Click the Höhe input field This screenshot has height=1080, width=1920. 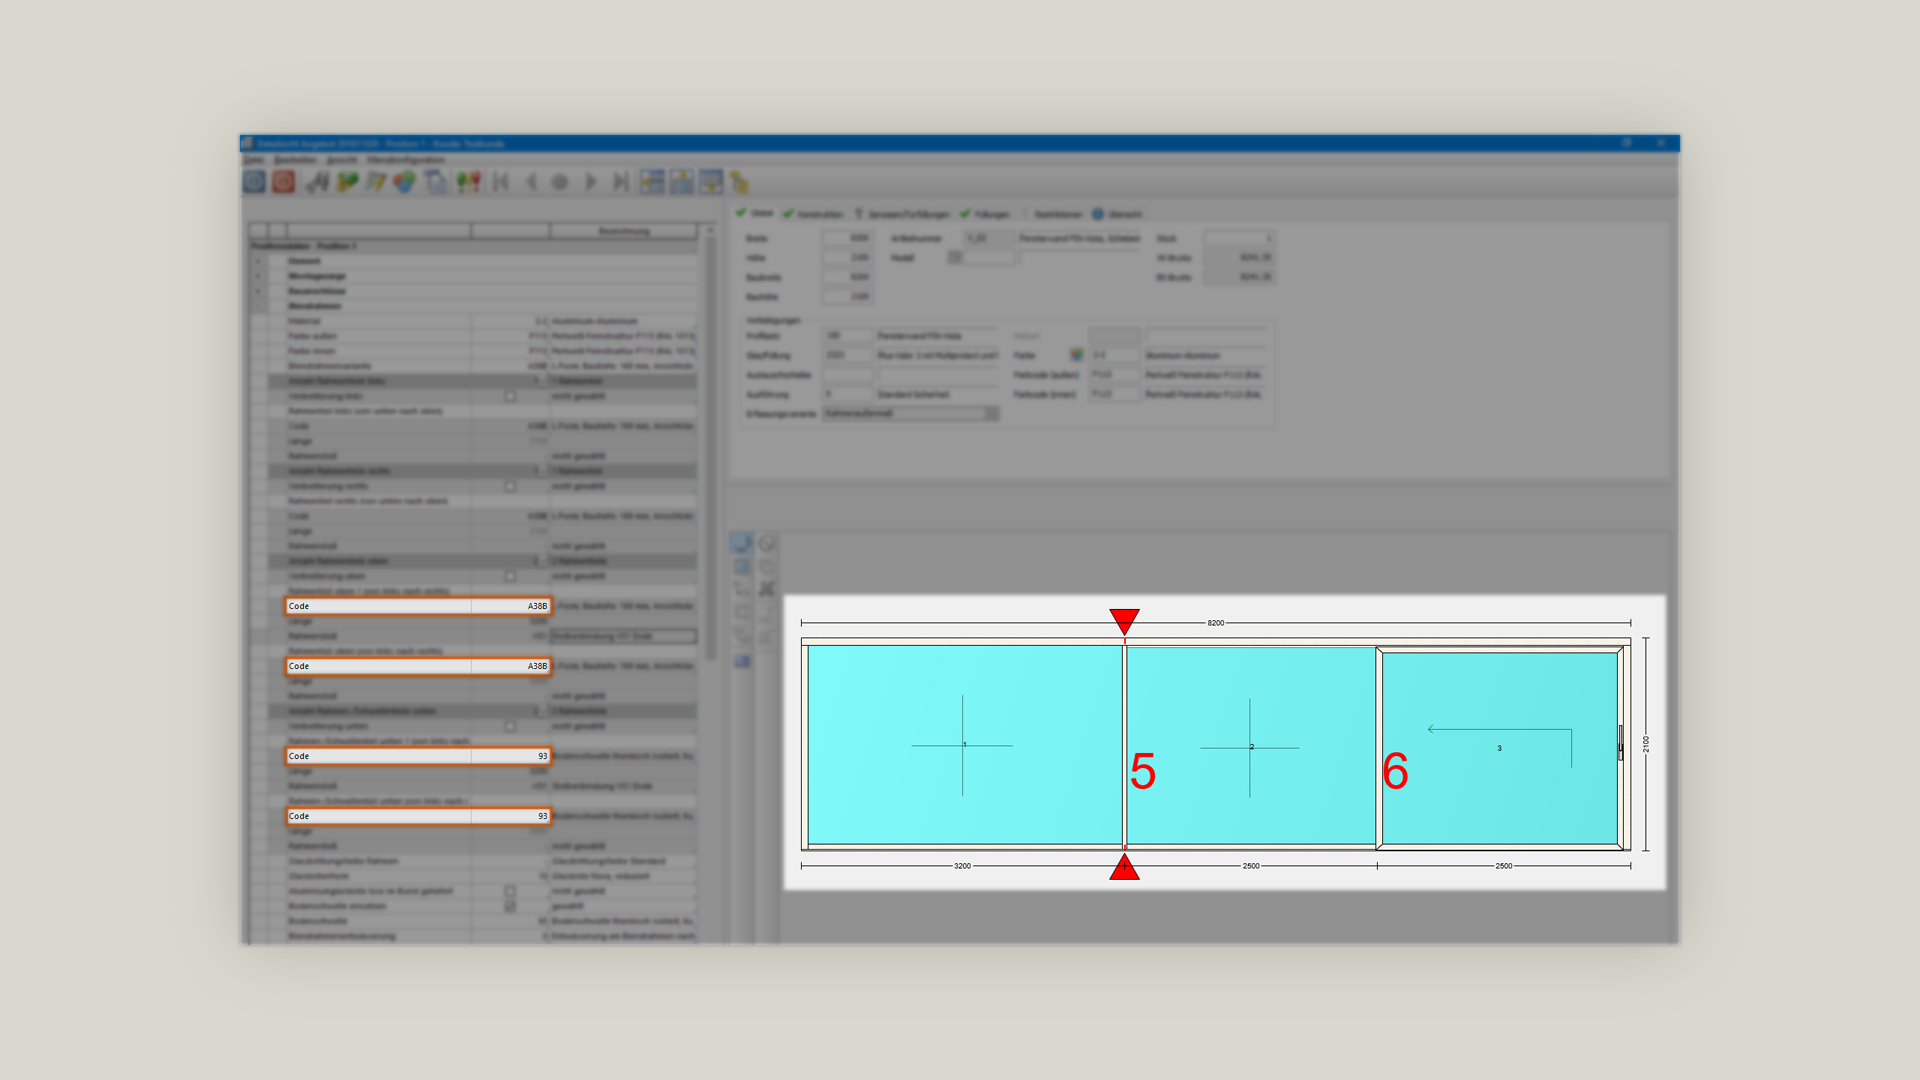pyautogui.click(x=847, y=258)
